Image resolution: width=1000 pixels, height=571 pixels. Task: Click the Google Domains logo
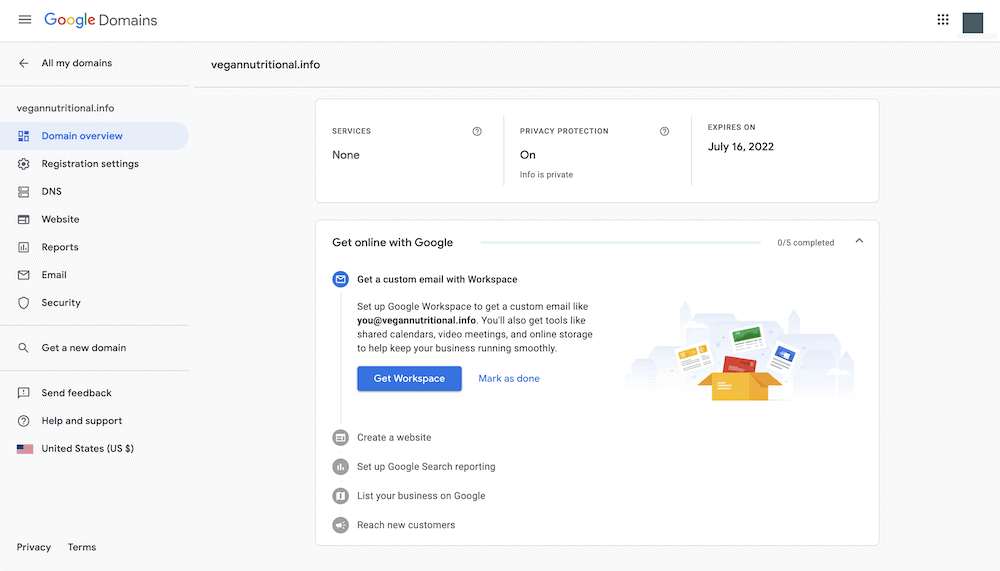[x=101, y=20]
